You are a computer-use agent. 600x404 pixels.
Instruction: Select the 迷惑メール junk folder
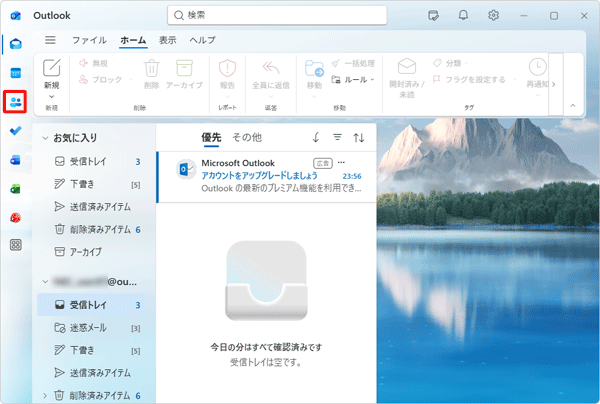(x=91, y=328)
